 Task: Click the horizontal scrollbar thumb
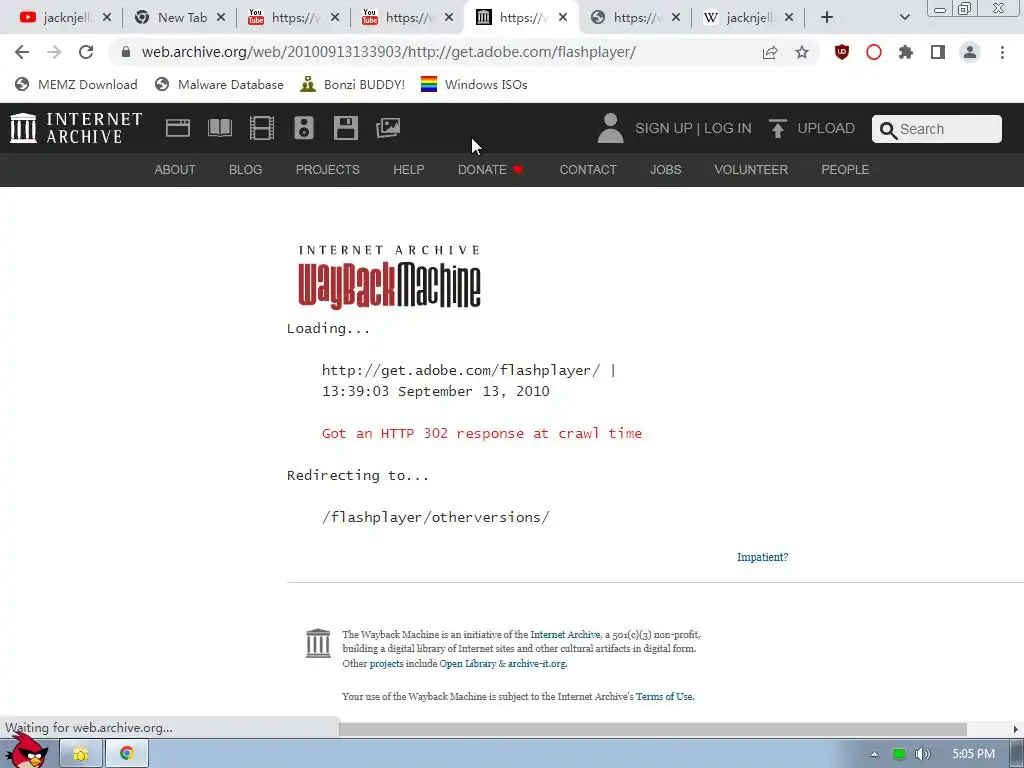(x=652, y=729)
